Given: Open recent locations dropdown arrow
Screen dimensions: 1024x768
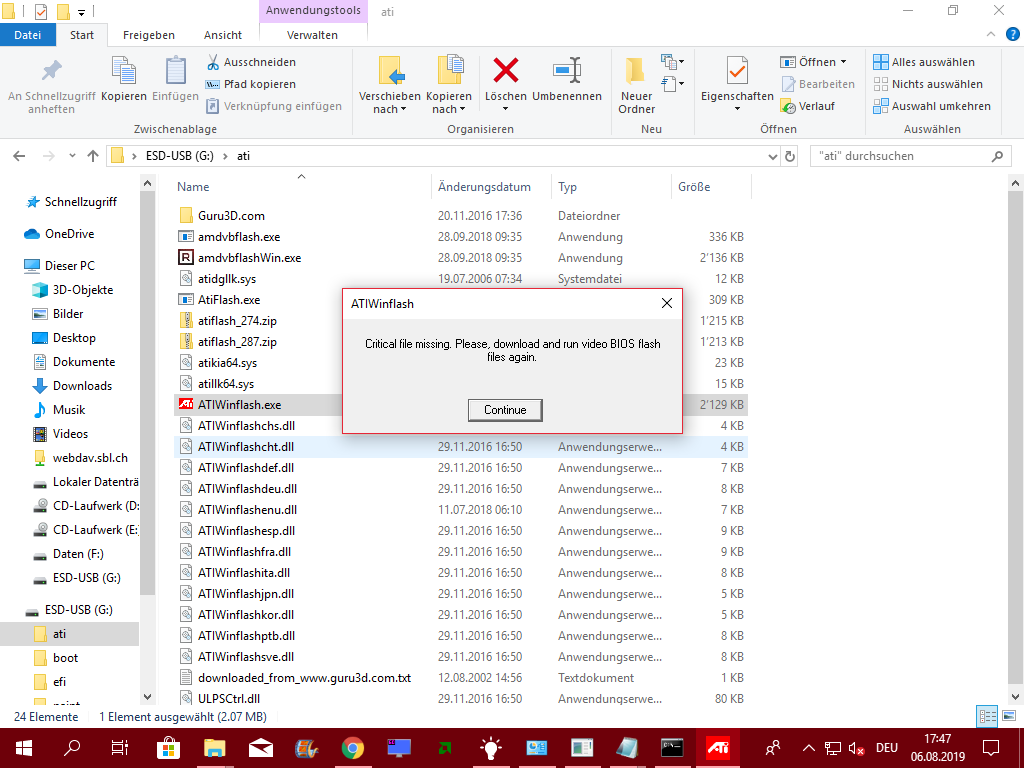Looking at the screenshot, I should pos(72,156).
